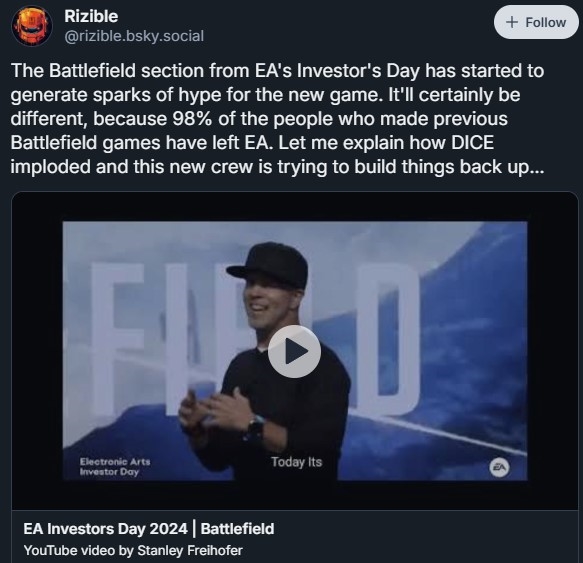Click the speaker's black cap in thumbnail
This screenshot has width=583, height=563.
tap(268, 264)
